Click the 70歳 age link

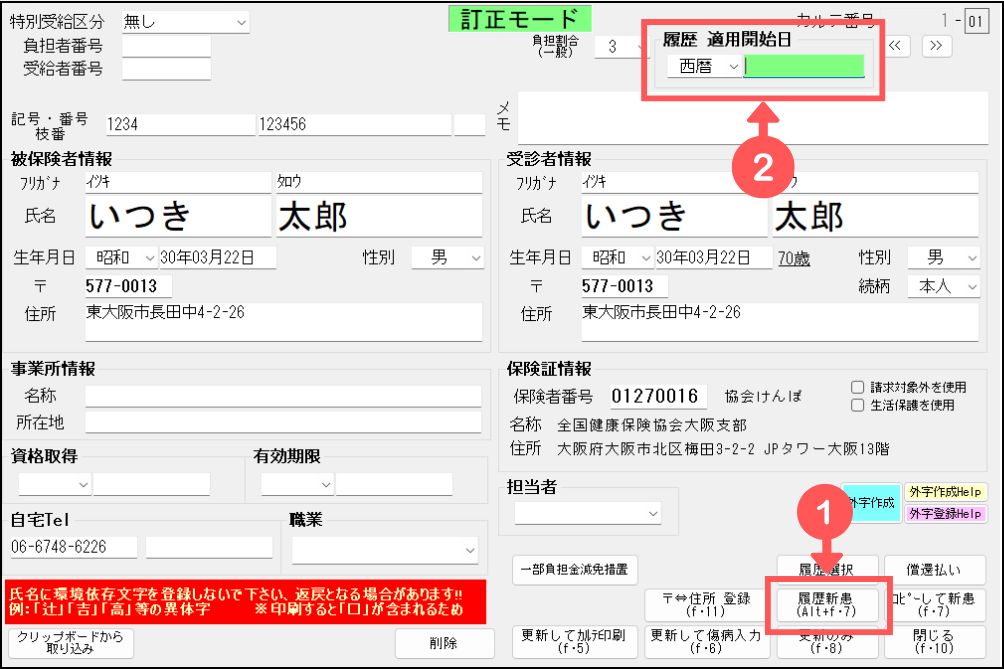(x=794, y=258)
